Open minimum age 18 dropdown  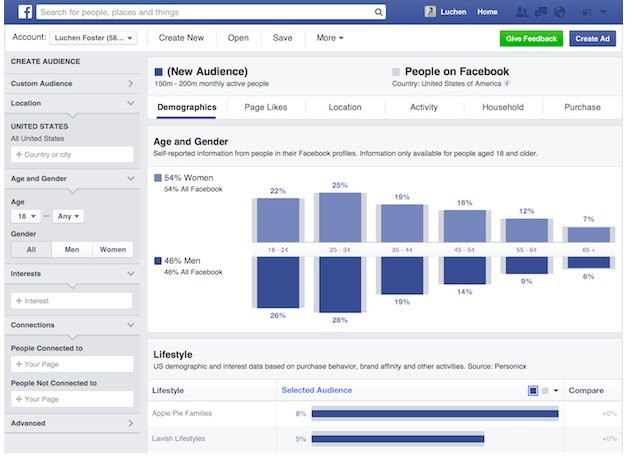[x=26, y=216]
